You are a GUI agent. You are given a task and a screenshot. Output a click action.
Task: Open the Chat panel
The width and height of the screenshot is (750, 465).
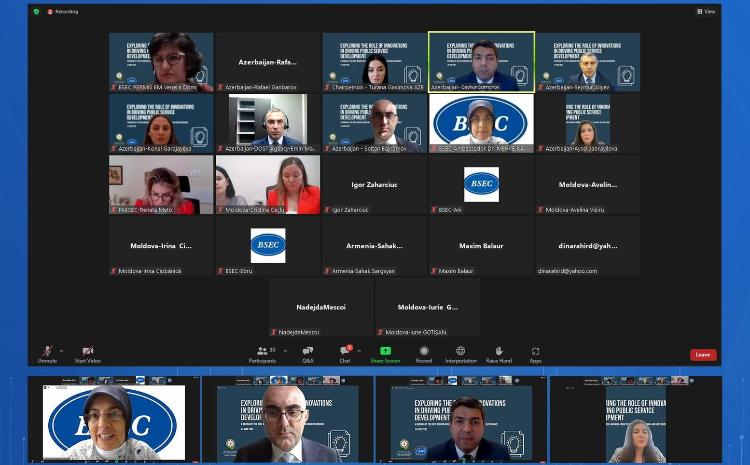[345, 354]
